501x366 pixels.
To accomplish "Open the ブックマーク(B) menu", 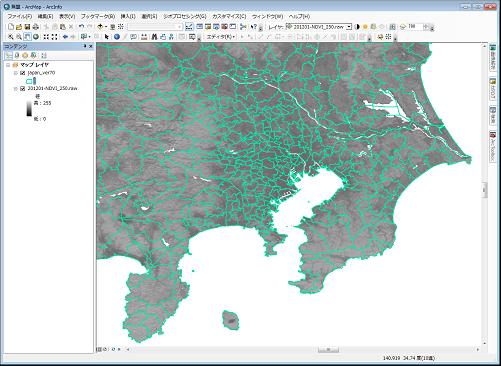I will coord(98,16).
